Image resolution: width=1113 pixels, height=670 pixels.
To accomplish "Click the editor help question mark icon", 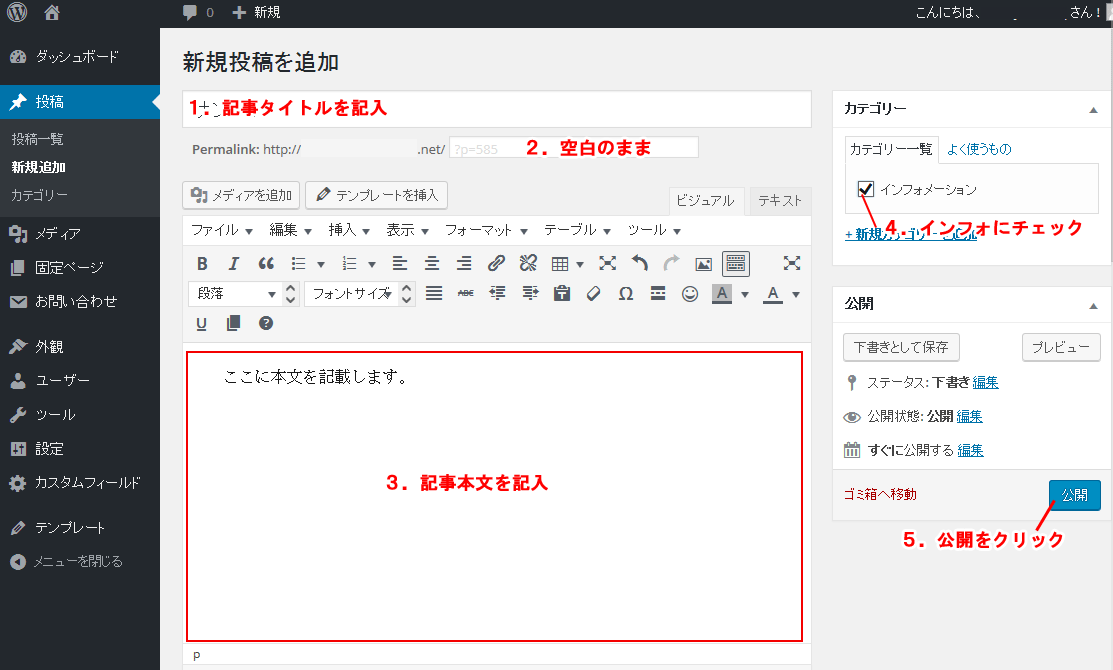I will pos(266,323).
